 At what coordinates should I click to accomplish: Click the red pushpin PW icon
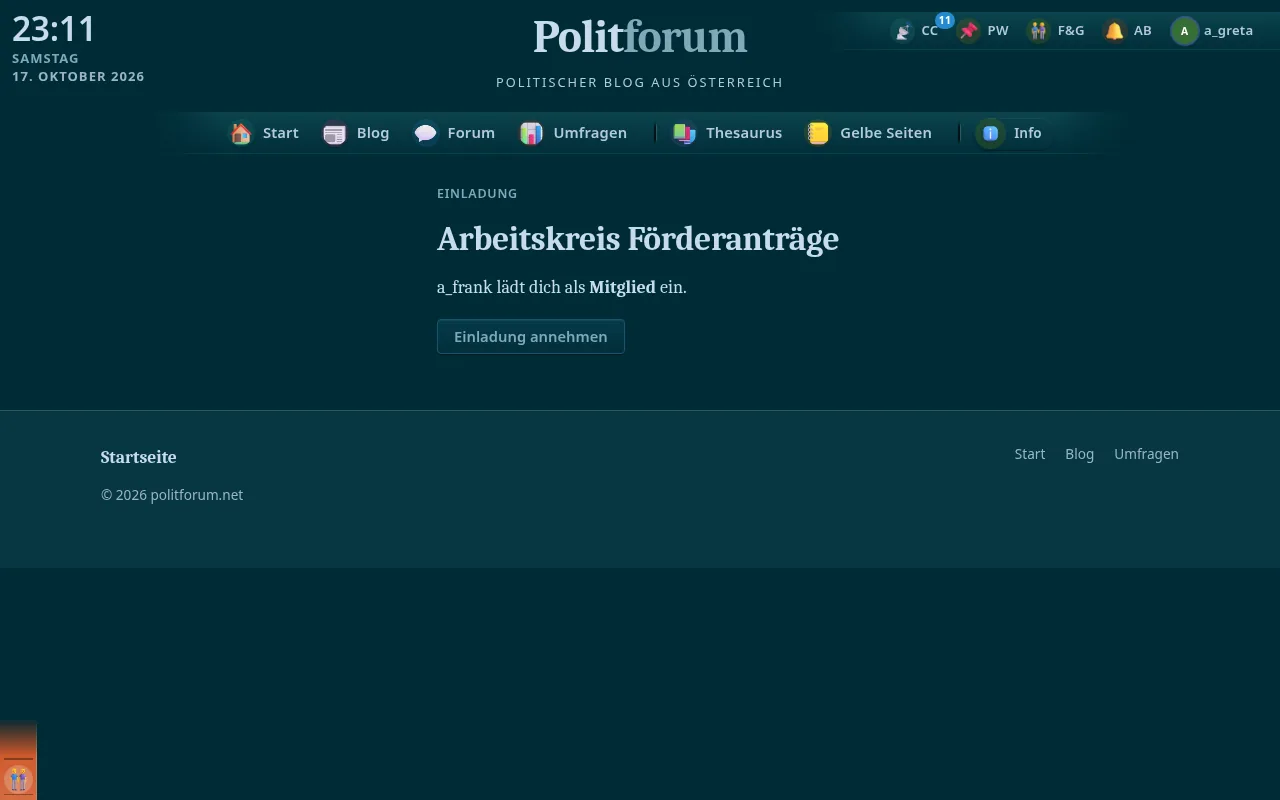click(x=968, y=31)
